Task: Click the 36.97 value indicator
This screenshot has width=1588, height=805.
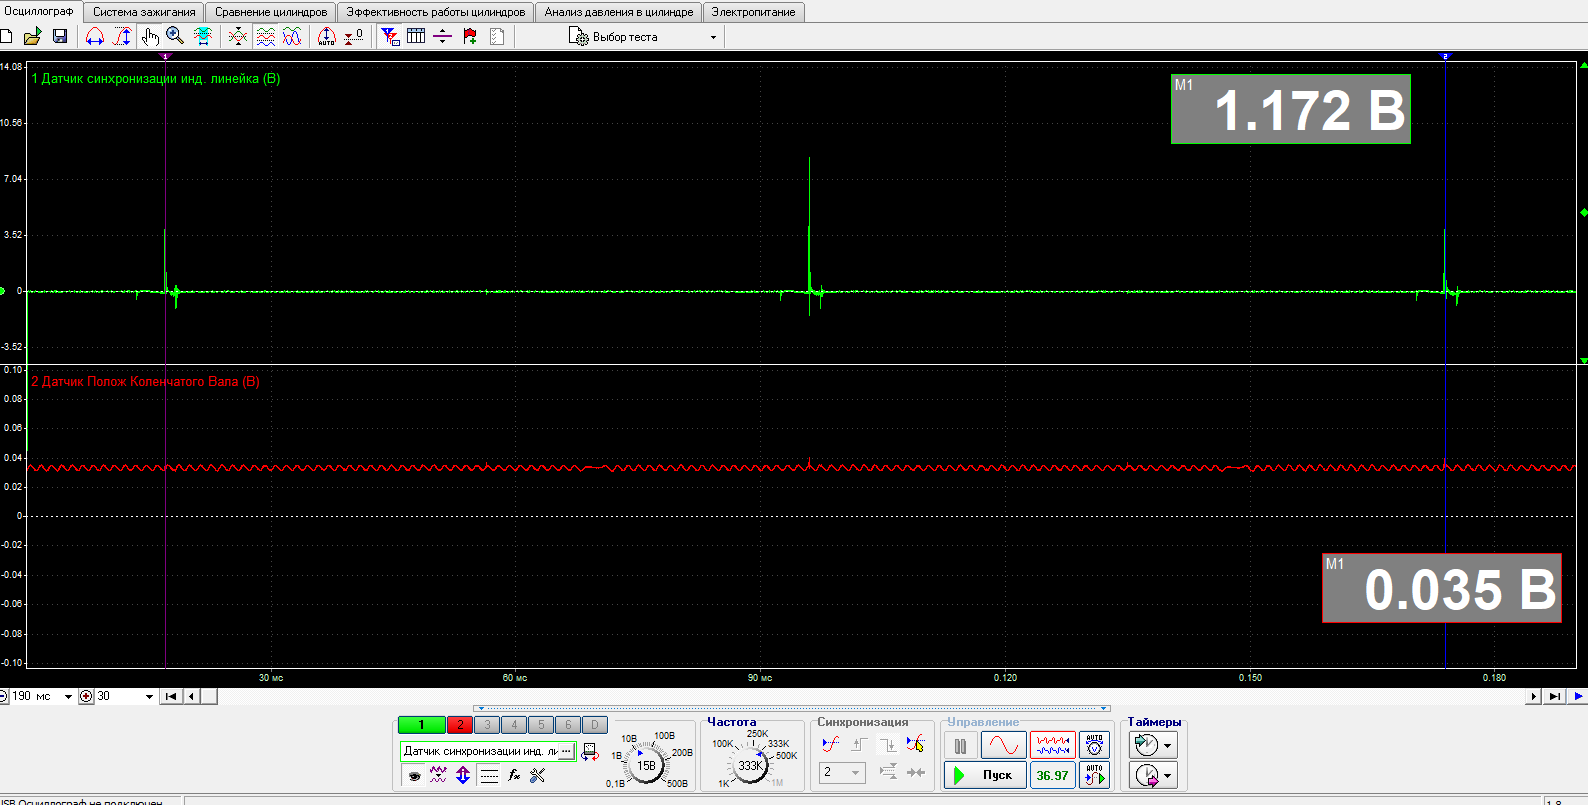Action: tap(1053, 775)
